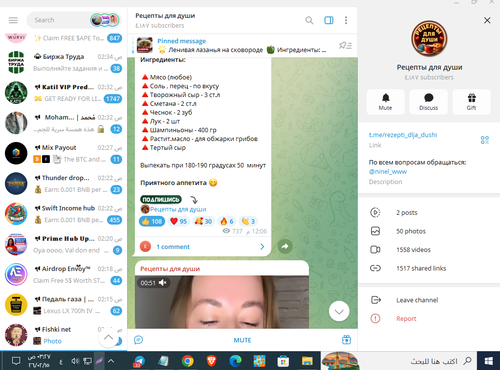The width and height of the screenshot is (500, 370).
Task: Show the channel QR code icon
Action: pos(485,140)
